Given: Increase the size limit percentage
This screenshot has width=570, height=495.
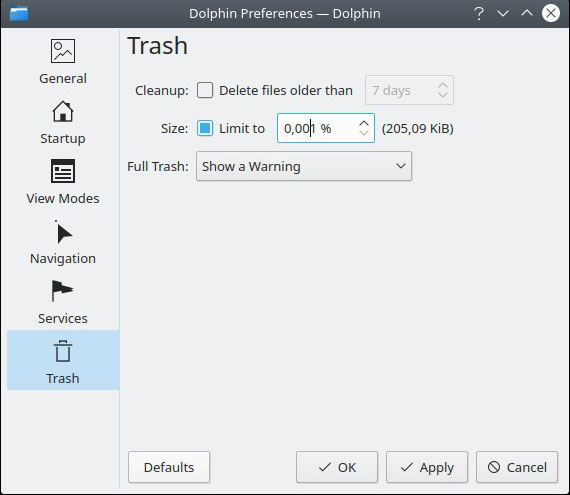Looking at the screenshot, I should (364, 123).
